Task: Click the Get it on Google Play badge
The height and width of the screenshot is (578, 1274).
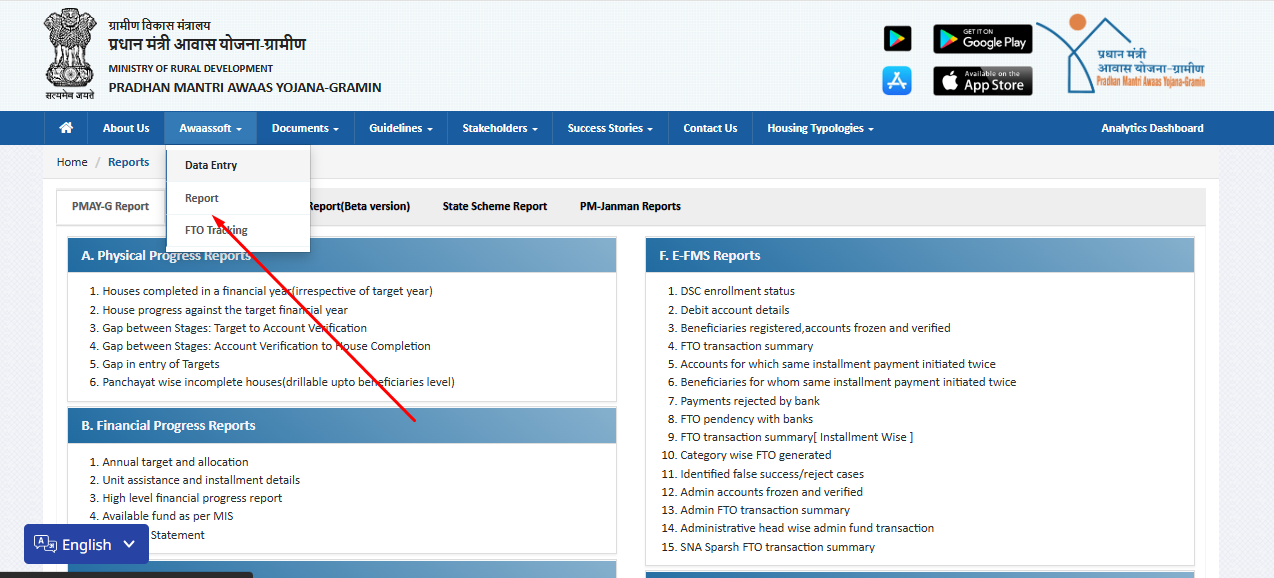Action: coord(982,39)
